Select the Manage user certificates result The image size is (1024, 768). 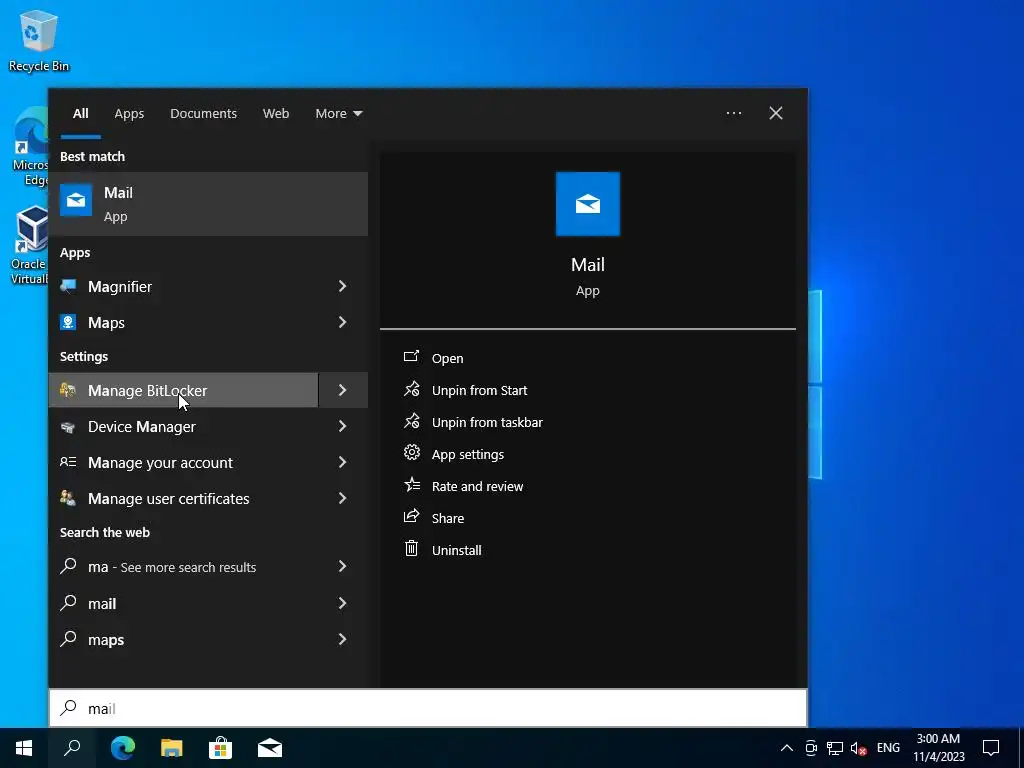point(184,498)
